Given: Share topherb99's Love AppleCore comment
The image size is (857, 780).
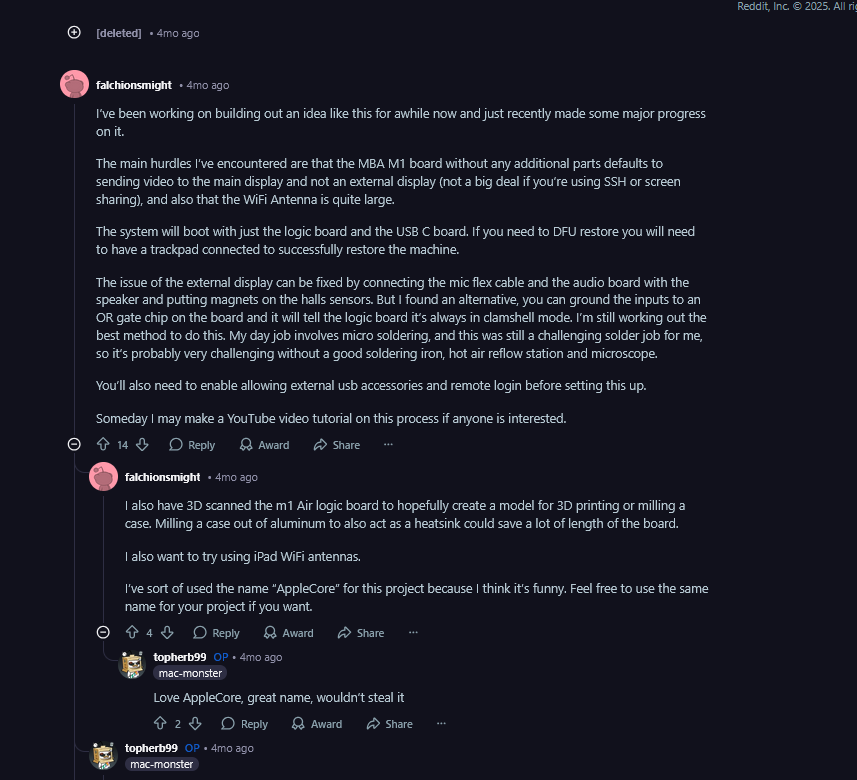Looking at the screenshot, I should pyautogui.click(x=389, y=724).
